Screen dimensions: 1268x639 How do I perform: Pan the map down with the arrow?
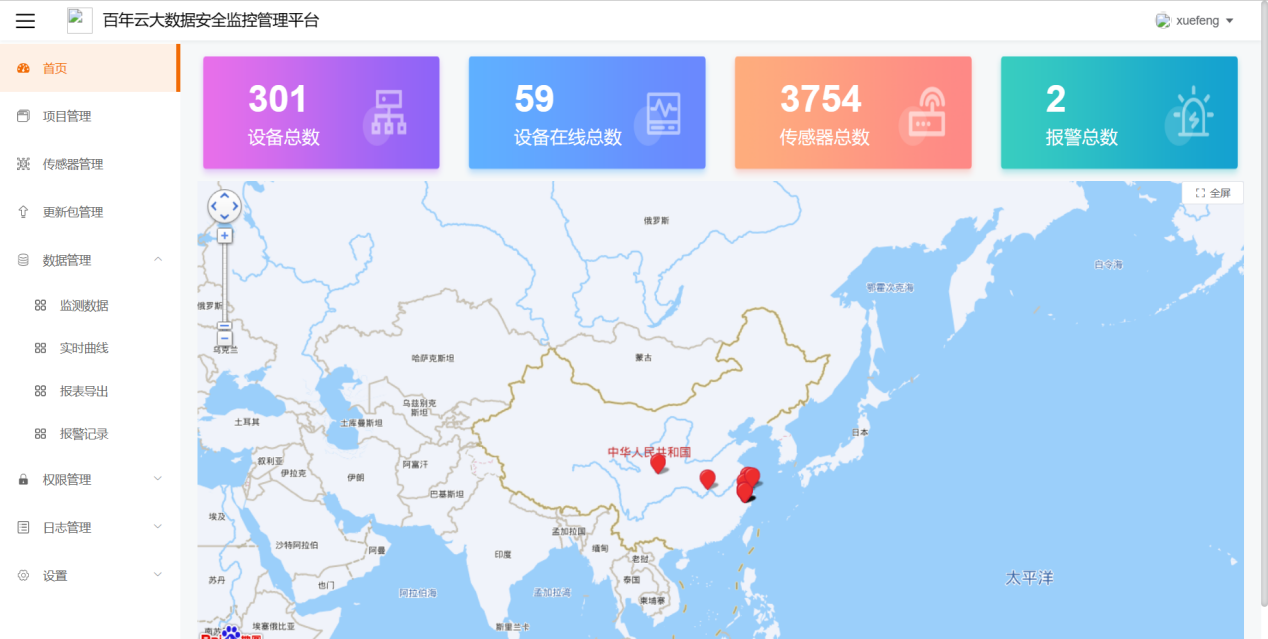click(x=224, y=217)
